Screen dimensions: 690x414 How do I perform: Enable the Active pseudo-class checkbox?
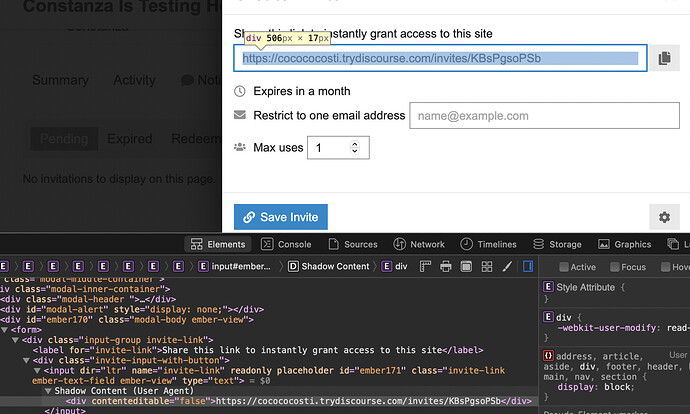tap(564, 267)
